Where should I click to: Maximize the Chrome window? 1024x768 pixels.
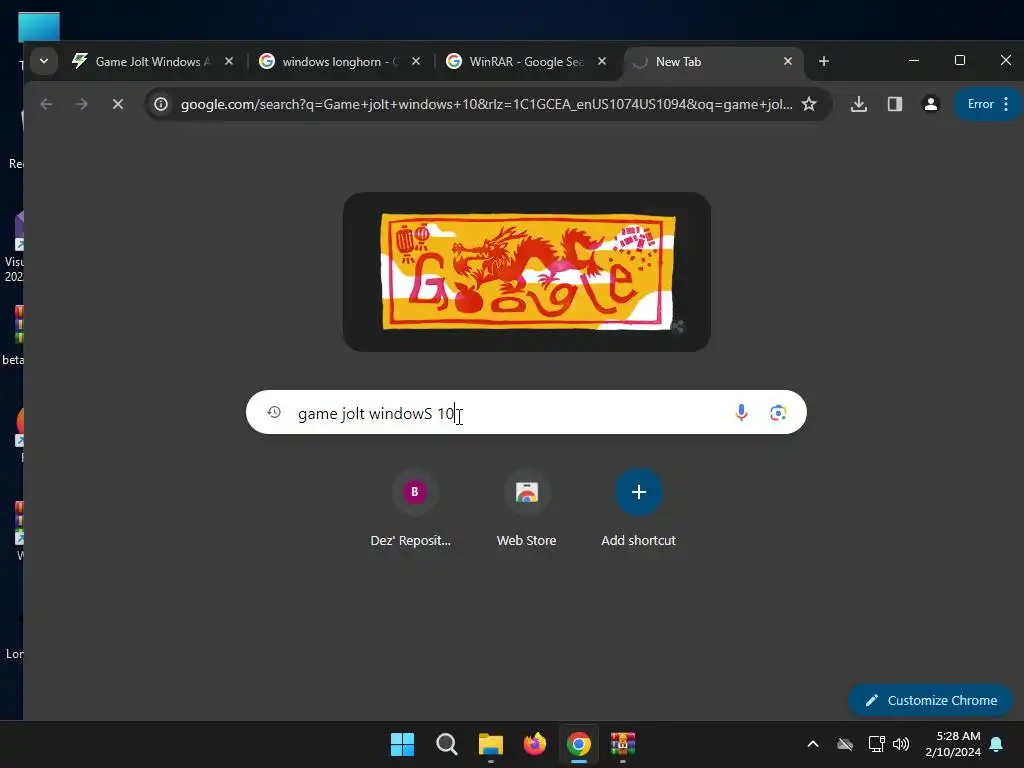pos(960,61)
